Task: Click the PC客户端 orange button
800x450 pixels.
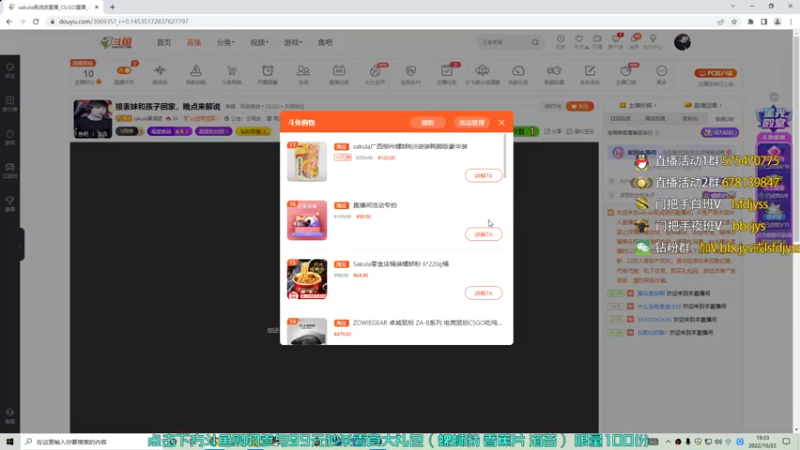Action: click(x=715, y=73)
